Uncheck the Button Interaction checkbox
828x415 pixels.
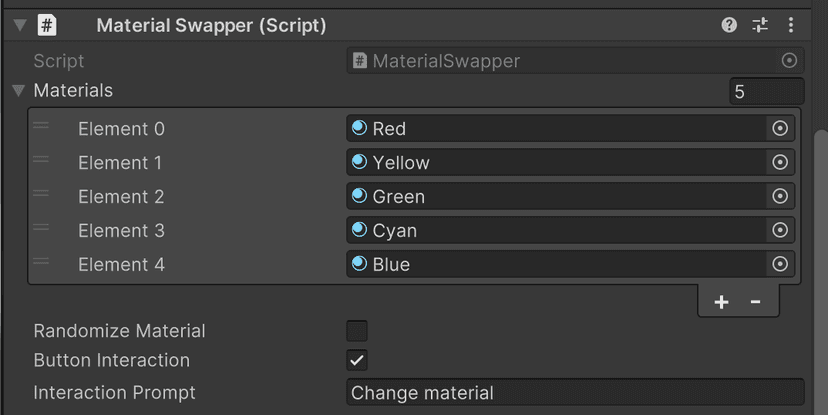(x=357, y=360)
